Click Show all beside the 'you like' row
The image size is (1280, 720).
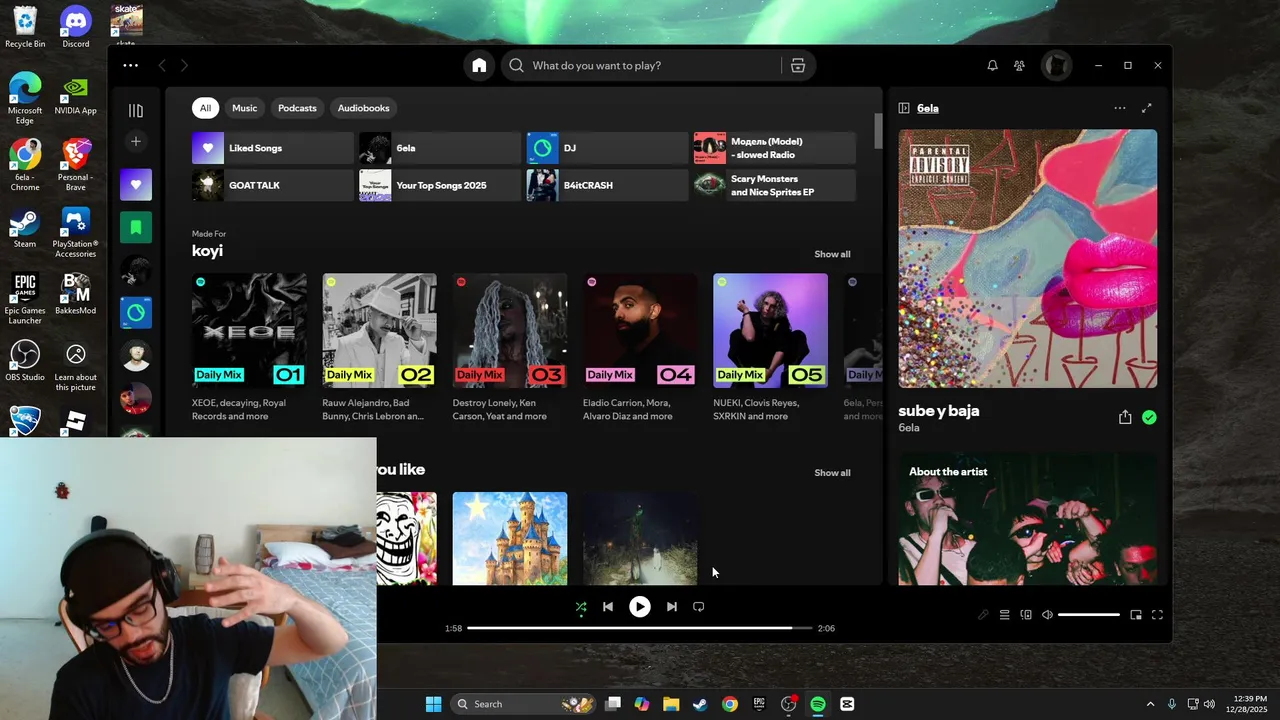point(832,473)
